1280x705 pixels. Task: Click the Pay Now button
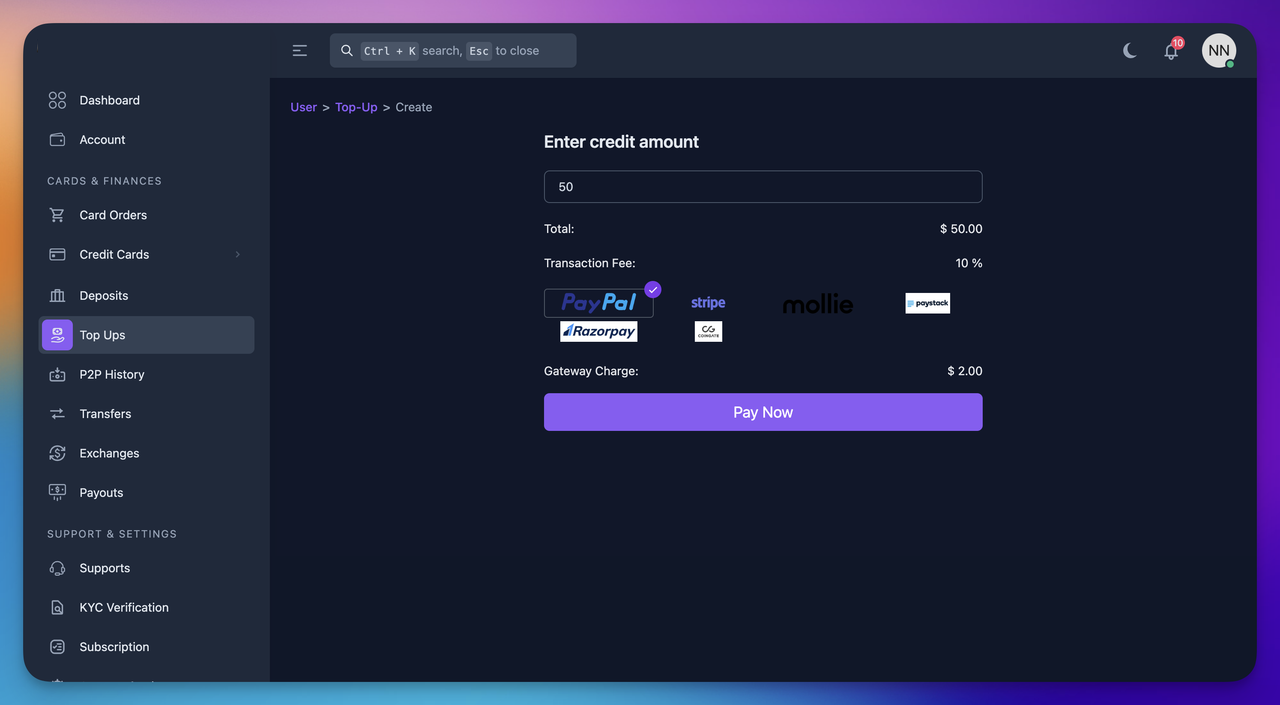(763, 412)
